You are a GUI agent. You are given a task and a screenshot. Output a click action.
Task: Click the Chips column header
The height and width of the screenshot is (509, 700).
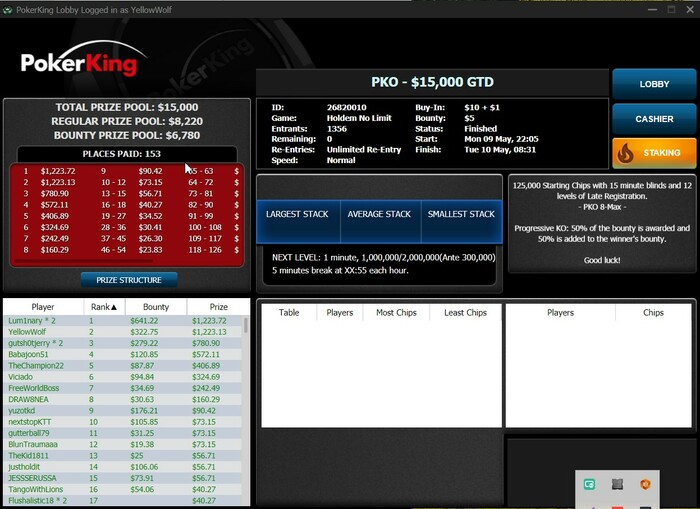(x=653, y=313)
